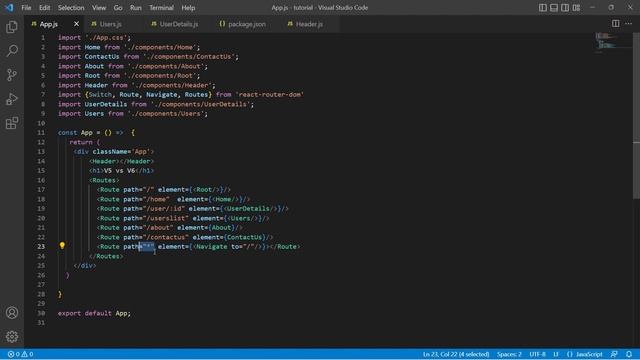Open the Go menu
The height and width of the screenshot is (360, 640).
click(x=118, y=8)
